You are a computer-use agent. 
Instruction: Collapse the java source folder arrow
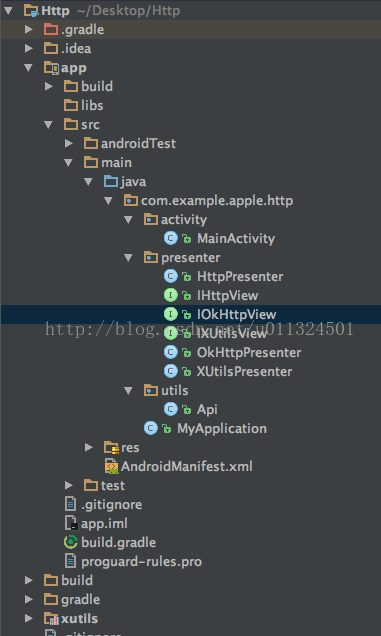tap(88, 182)
